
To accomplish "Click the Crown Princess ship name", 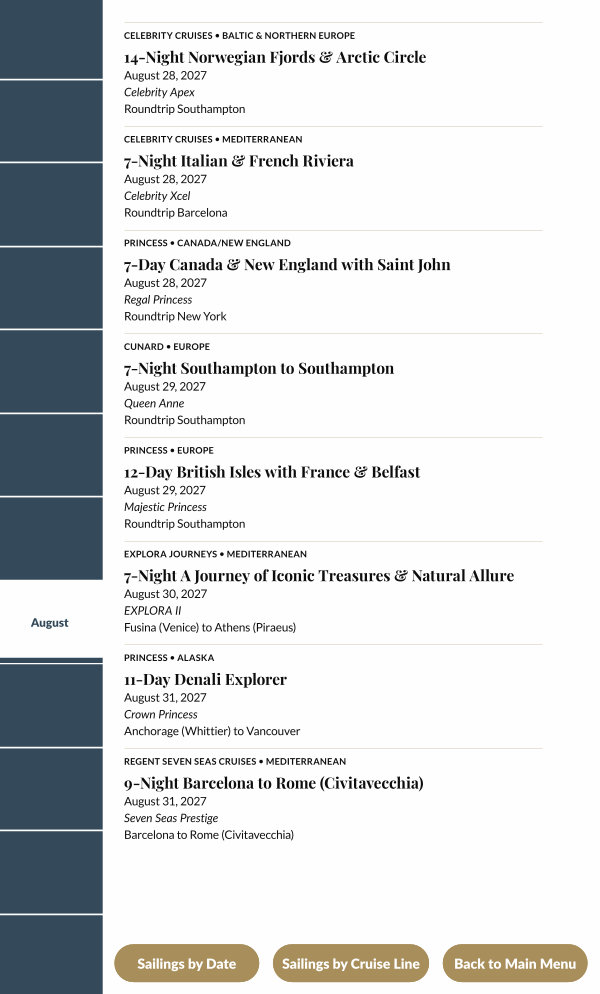I will (x=160, y=715).
